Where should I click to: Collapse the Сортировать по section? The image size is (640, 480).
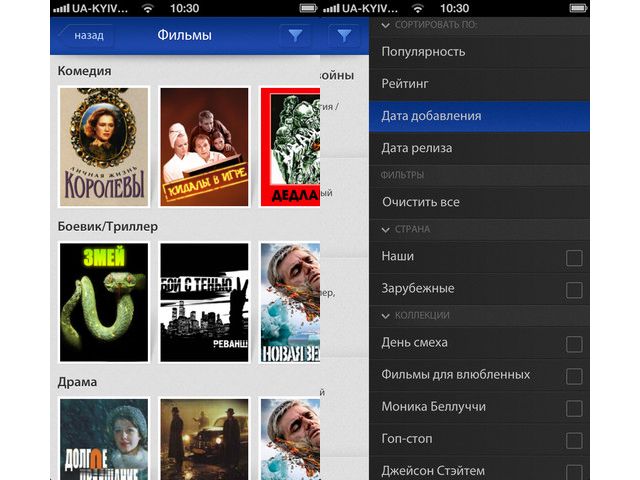click(385, 25)
